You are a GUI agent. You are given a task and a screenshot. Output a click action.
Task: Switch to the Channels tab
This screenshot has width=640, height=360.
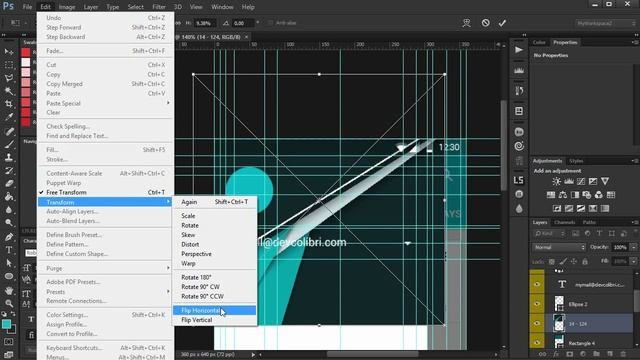point(564,222)
